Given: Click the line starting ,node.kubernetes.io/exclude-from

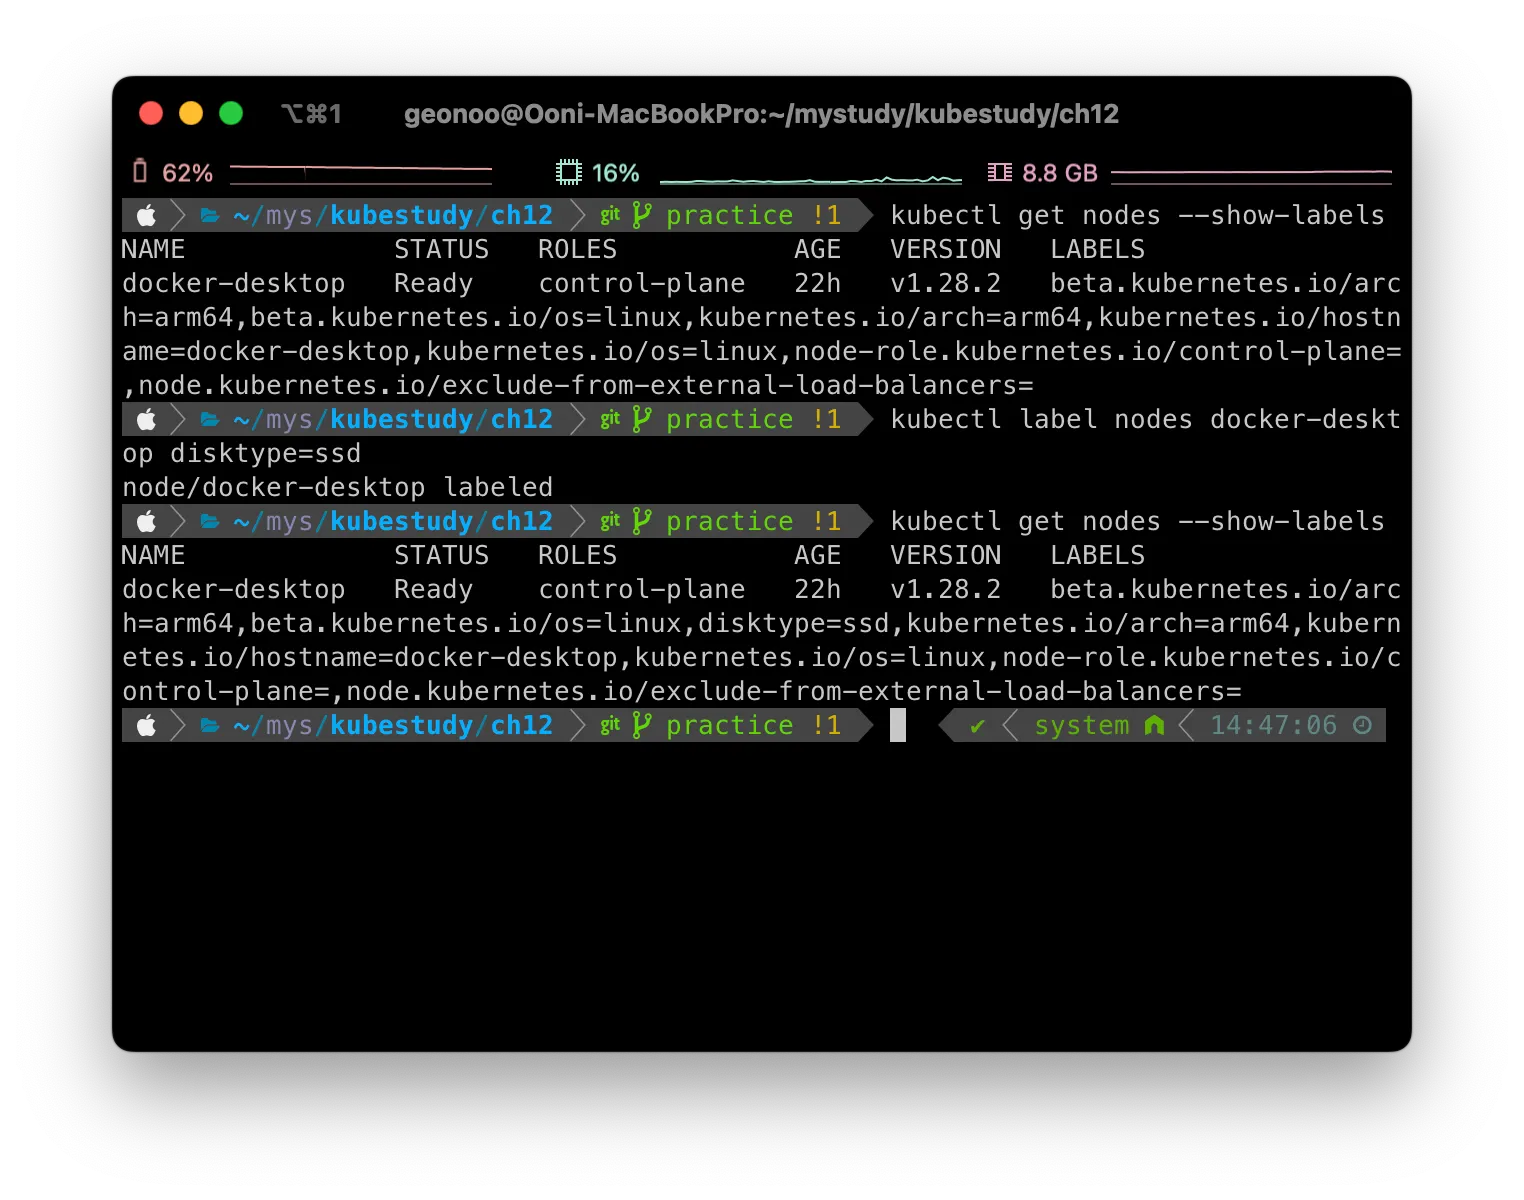Looking at the screenshot, I should [578, 386].
